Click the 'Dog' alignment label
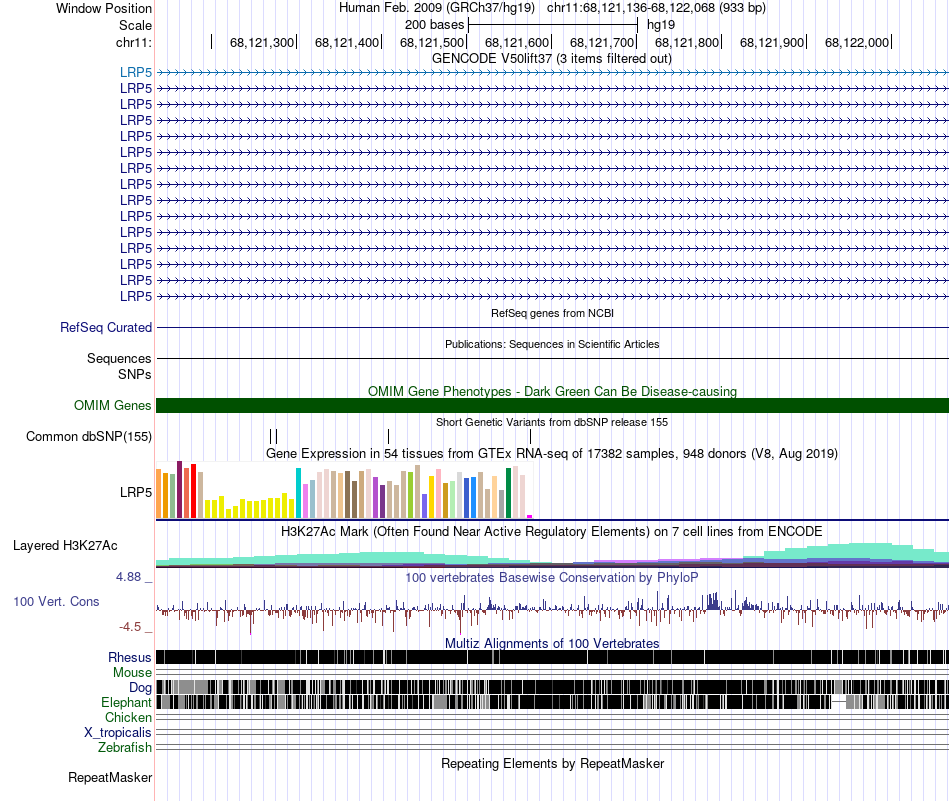This screenshot has width=950, height=801. 140,687
